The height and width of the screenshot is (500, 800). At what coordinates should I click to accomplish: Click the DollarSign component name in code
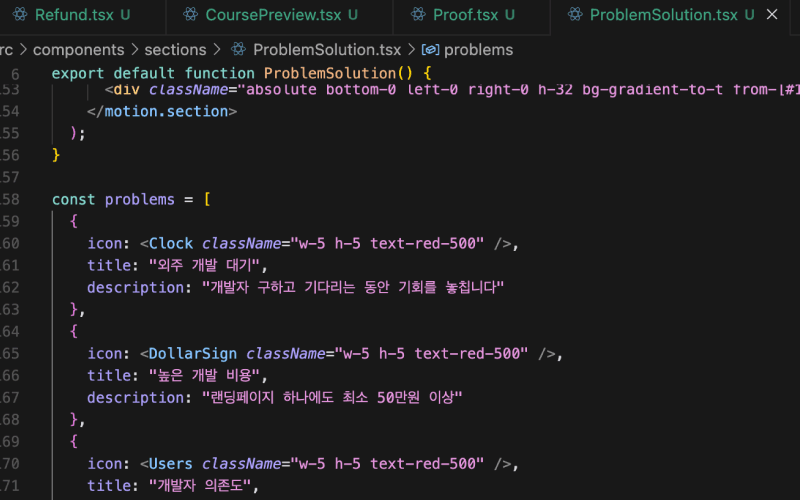point(193,353)
